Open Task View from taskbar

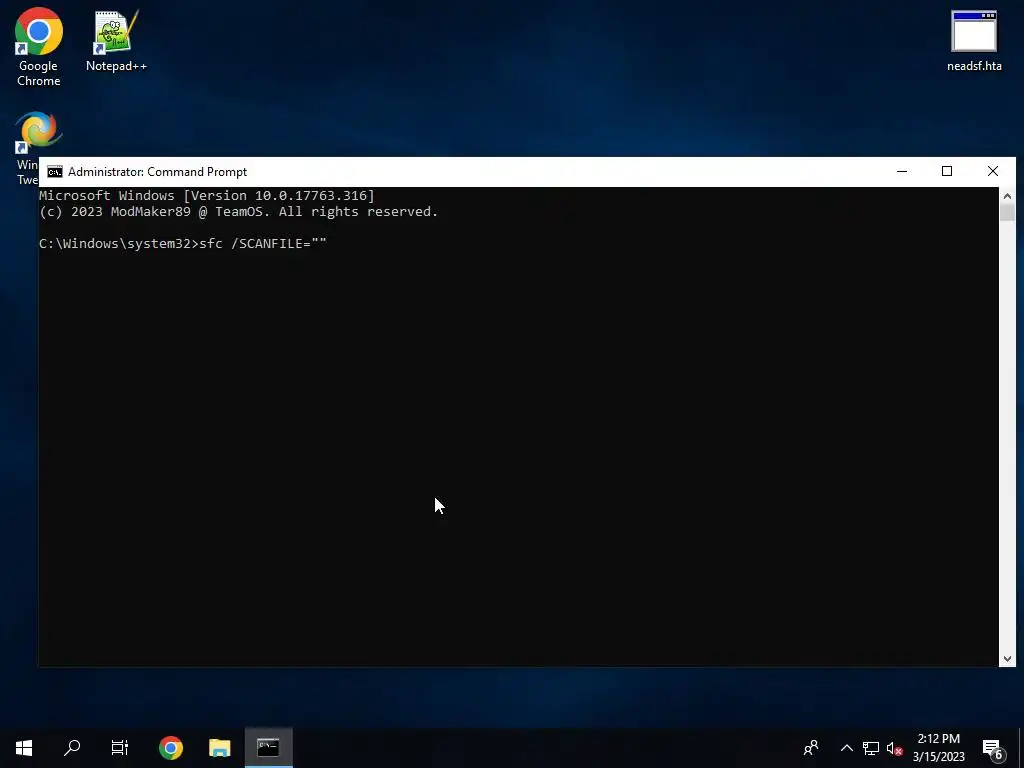[120, 748]
